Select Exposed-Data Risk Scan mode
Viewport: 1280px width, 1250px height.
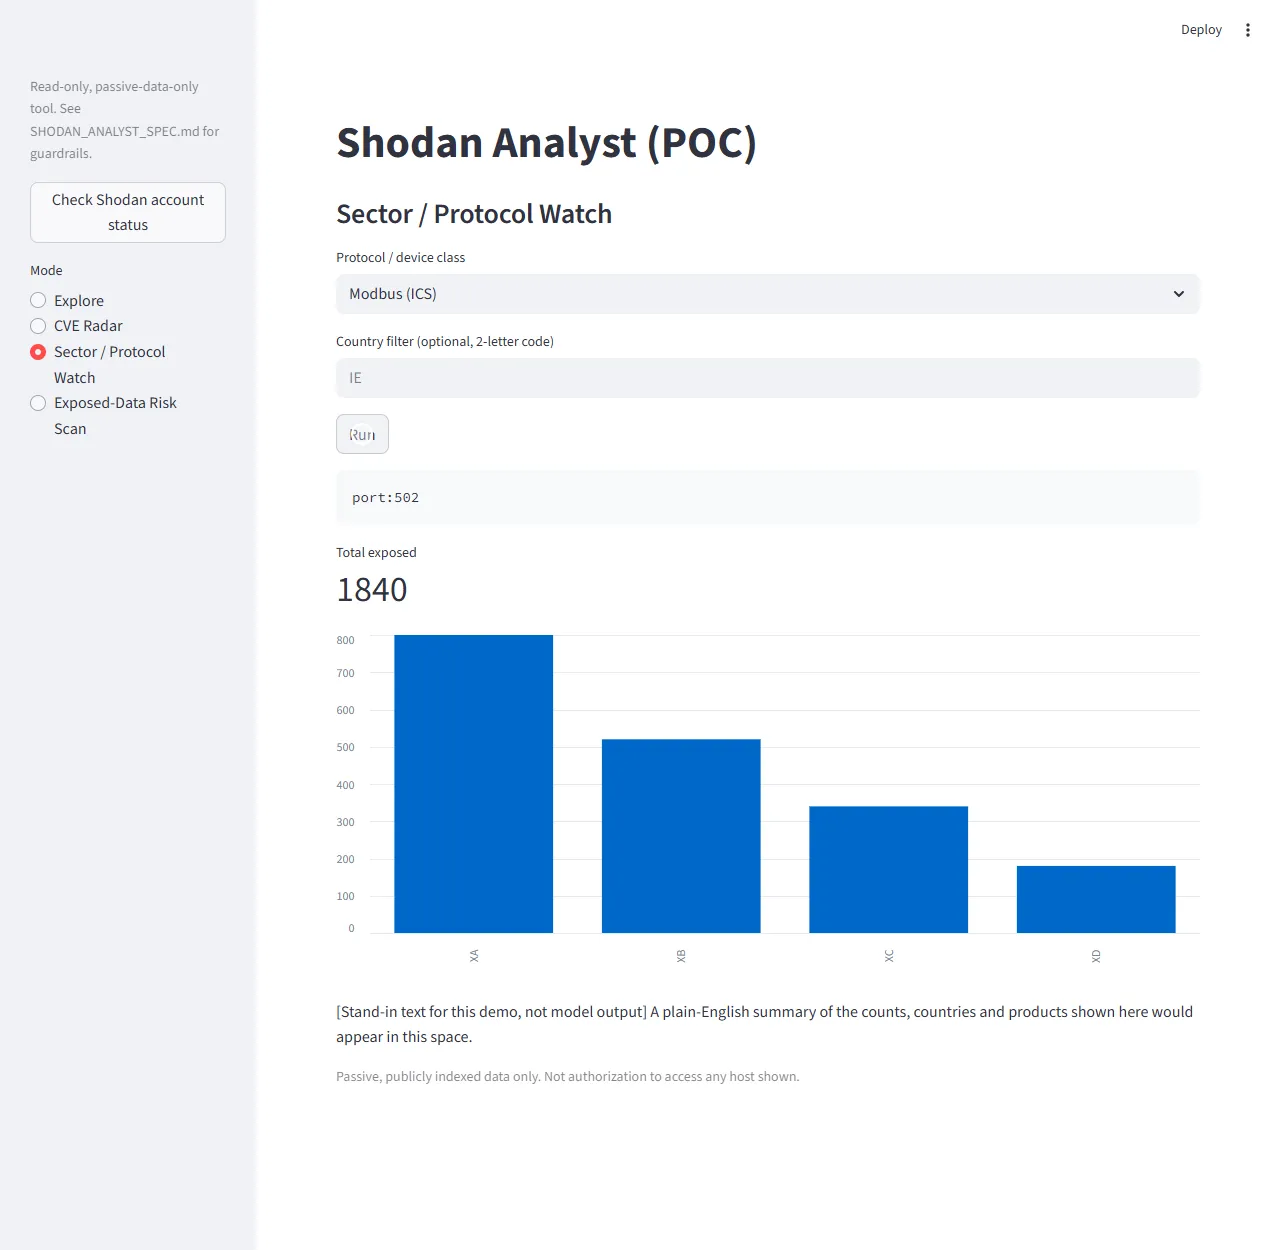tap(104, 415)
